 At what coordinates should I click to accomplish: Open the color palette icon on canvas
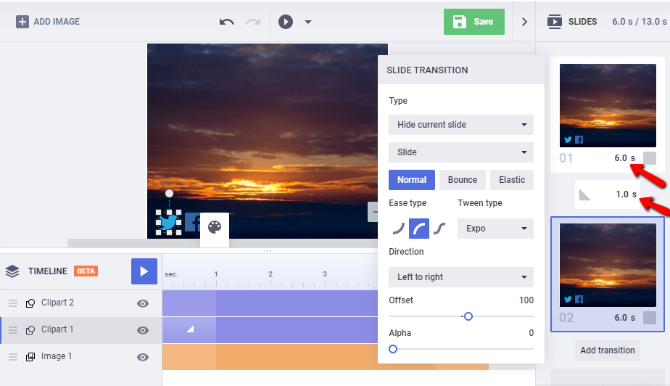point(215,227)
